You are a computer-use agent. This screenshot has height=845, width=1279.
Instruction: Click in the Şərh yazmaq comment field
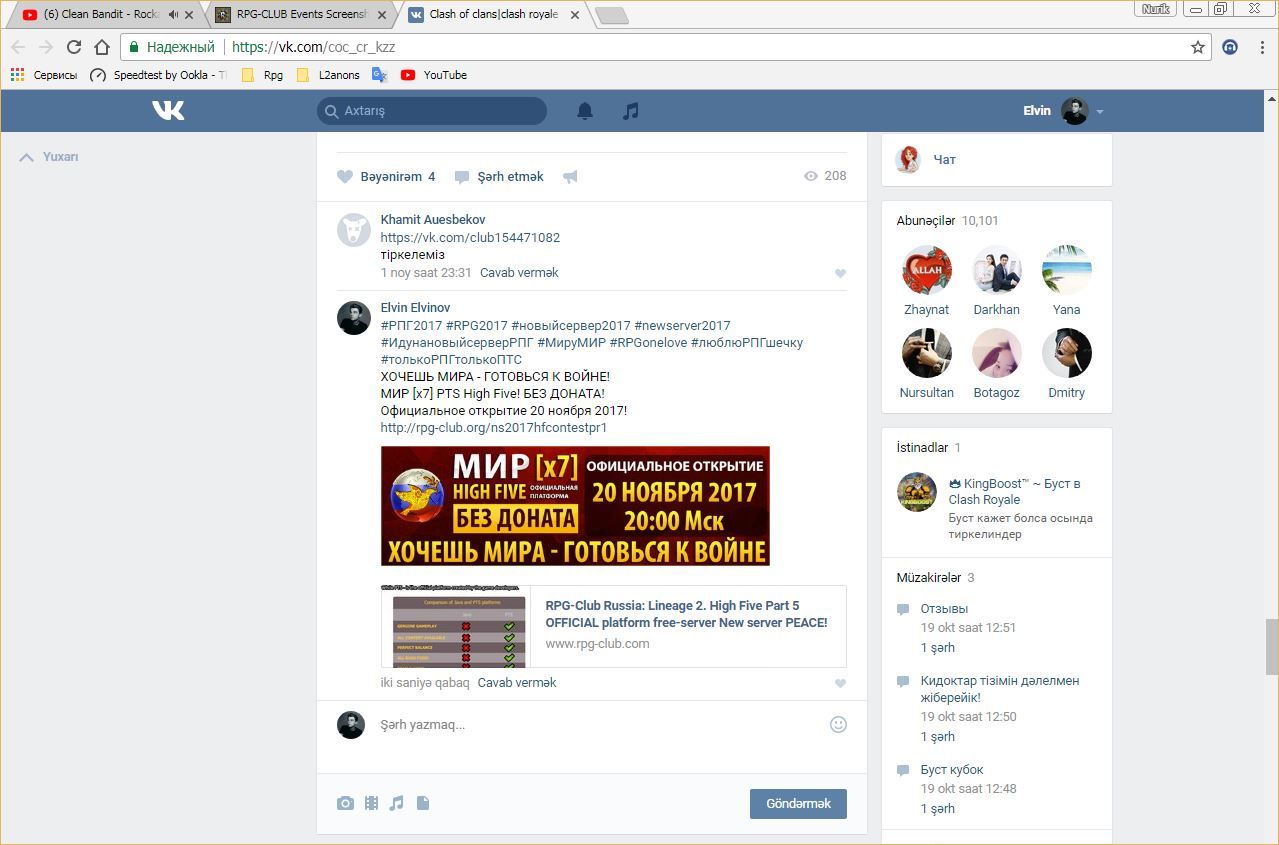click(x=600, y=725)
